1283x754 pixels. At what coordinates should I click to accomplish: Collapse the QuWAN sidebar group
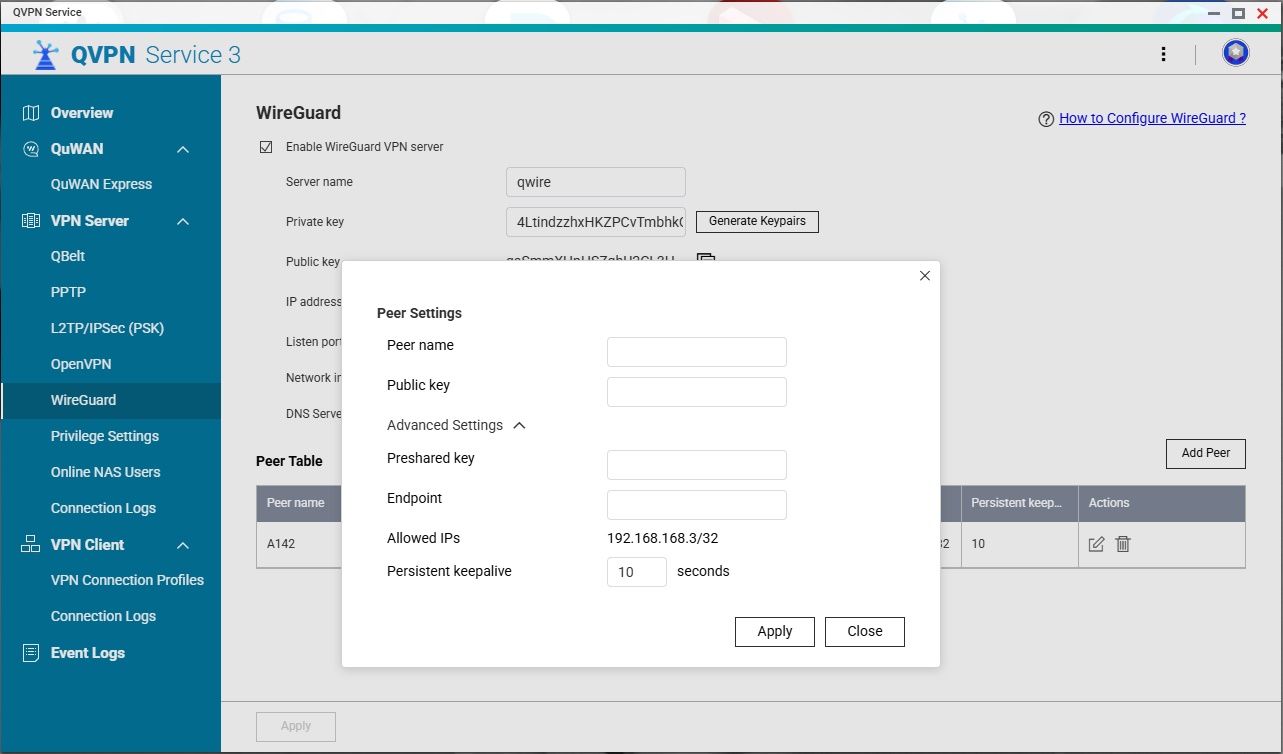(183, 149)
